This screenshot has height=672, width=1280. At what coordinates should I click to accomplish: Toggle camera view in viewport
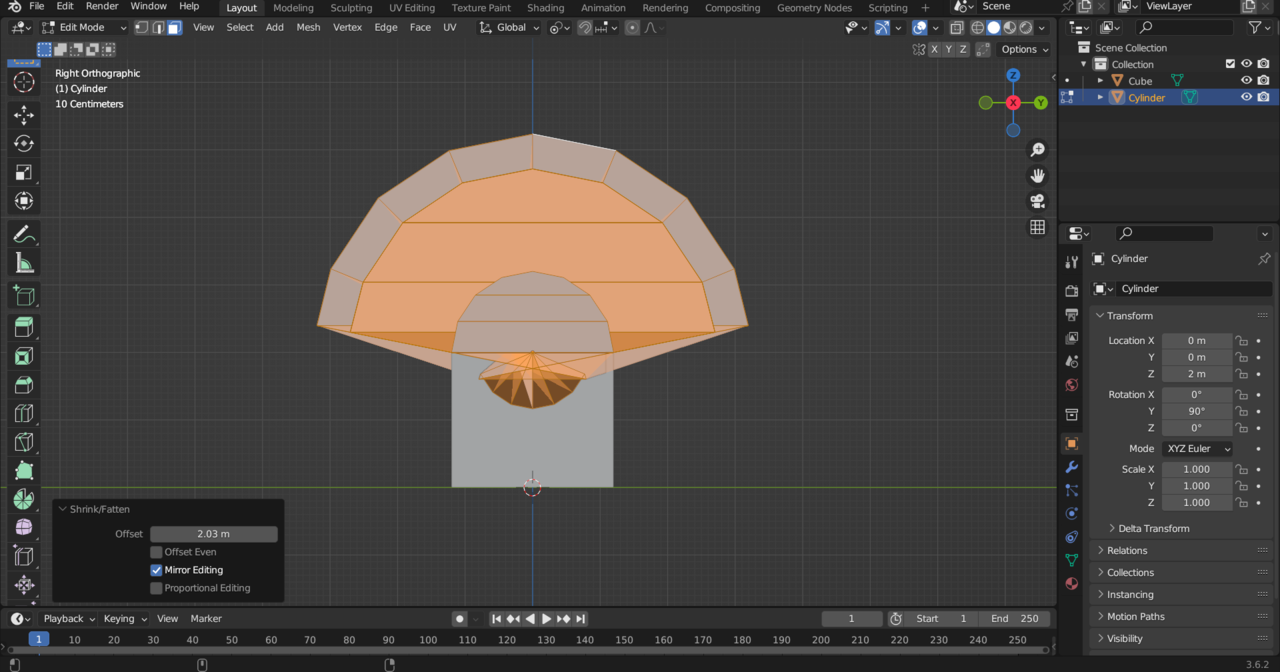tap(1037, 201)
